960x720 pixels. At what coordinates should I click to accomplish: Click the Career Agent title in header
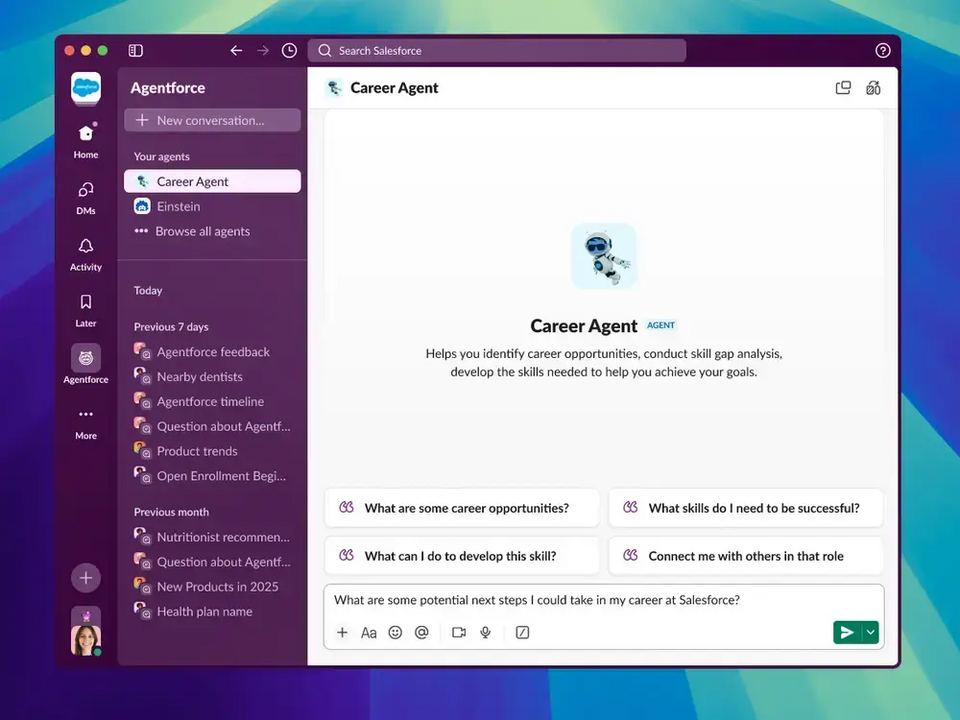pos(394,88)
